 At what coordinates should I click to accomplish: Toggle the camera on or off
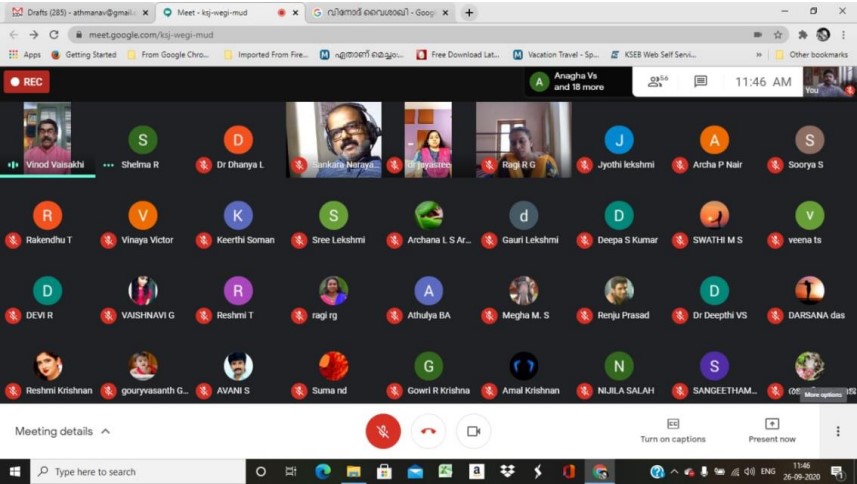[x=473, y=431]
